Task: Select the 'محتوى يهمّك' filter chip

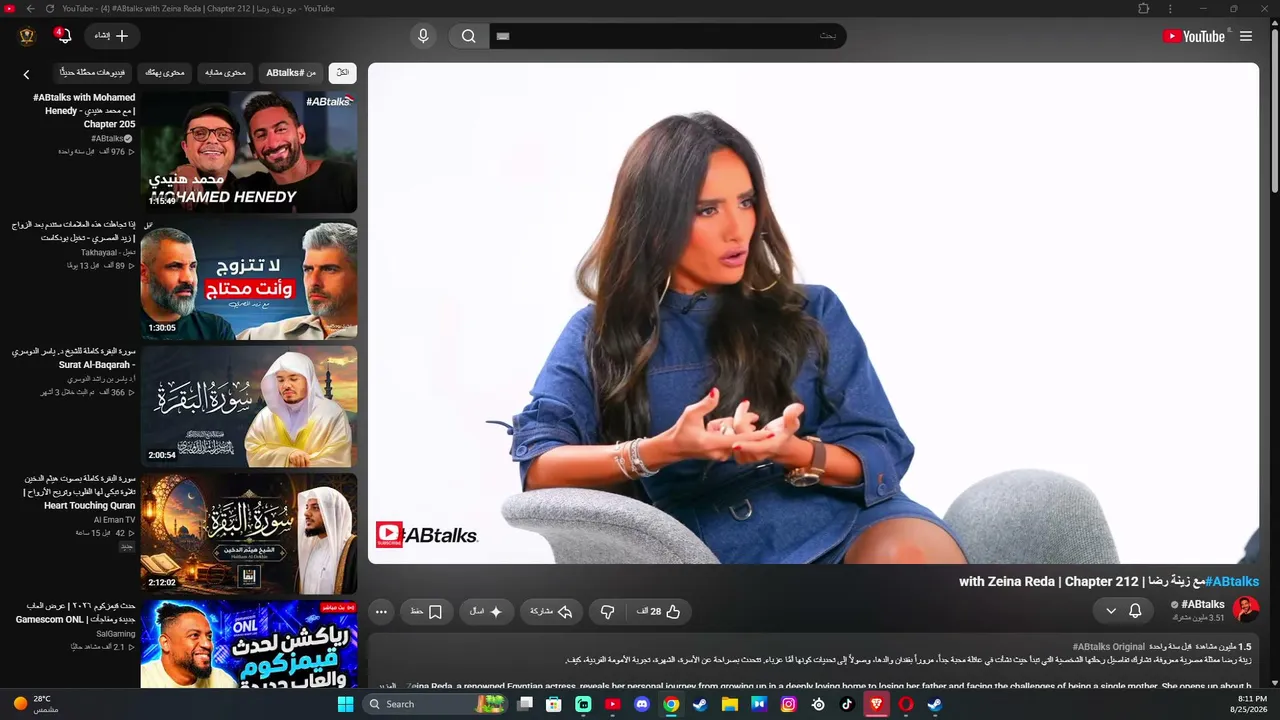Action: (x=165, y=73)
